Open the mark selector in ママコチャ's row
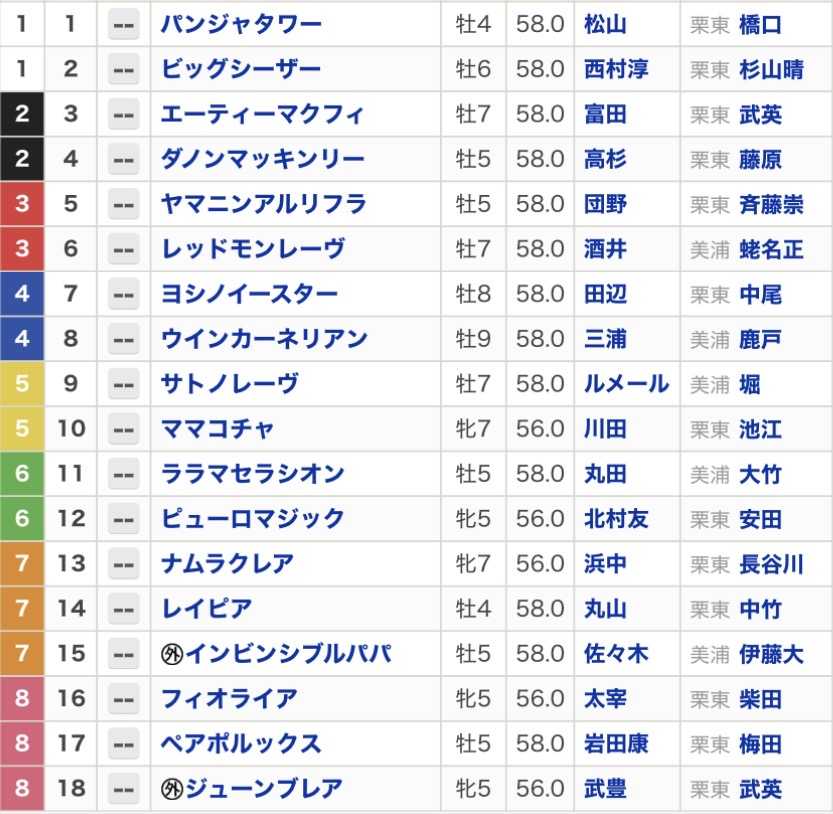The image size is (833, 814). point(123,429)
